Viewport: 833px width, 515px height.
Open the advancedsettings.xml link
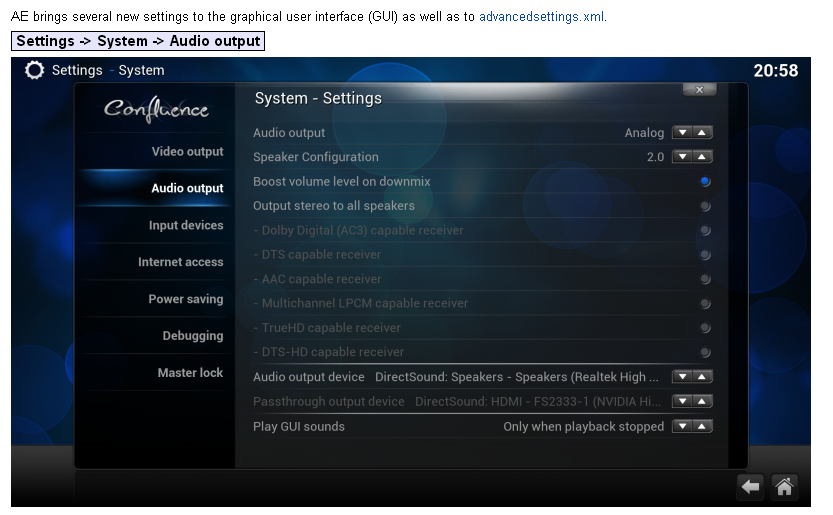tap(541, 16)
